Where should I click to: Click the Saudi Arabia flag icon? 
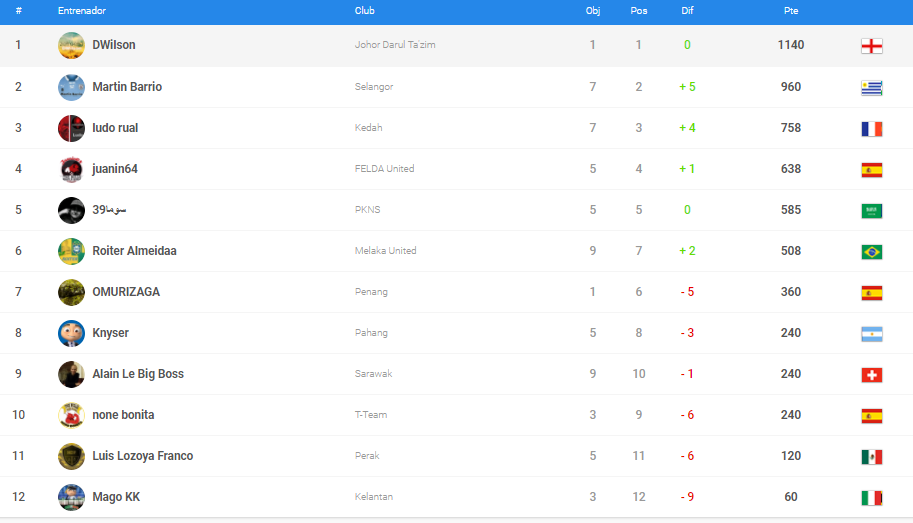(x=871, y=210)
